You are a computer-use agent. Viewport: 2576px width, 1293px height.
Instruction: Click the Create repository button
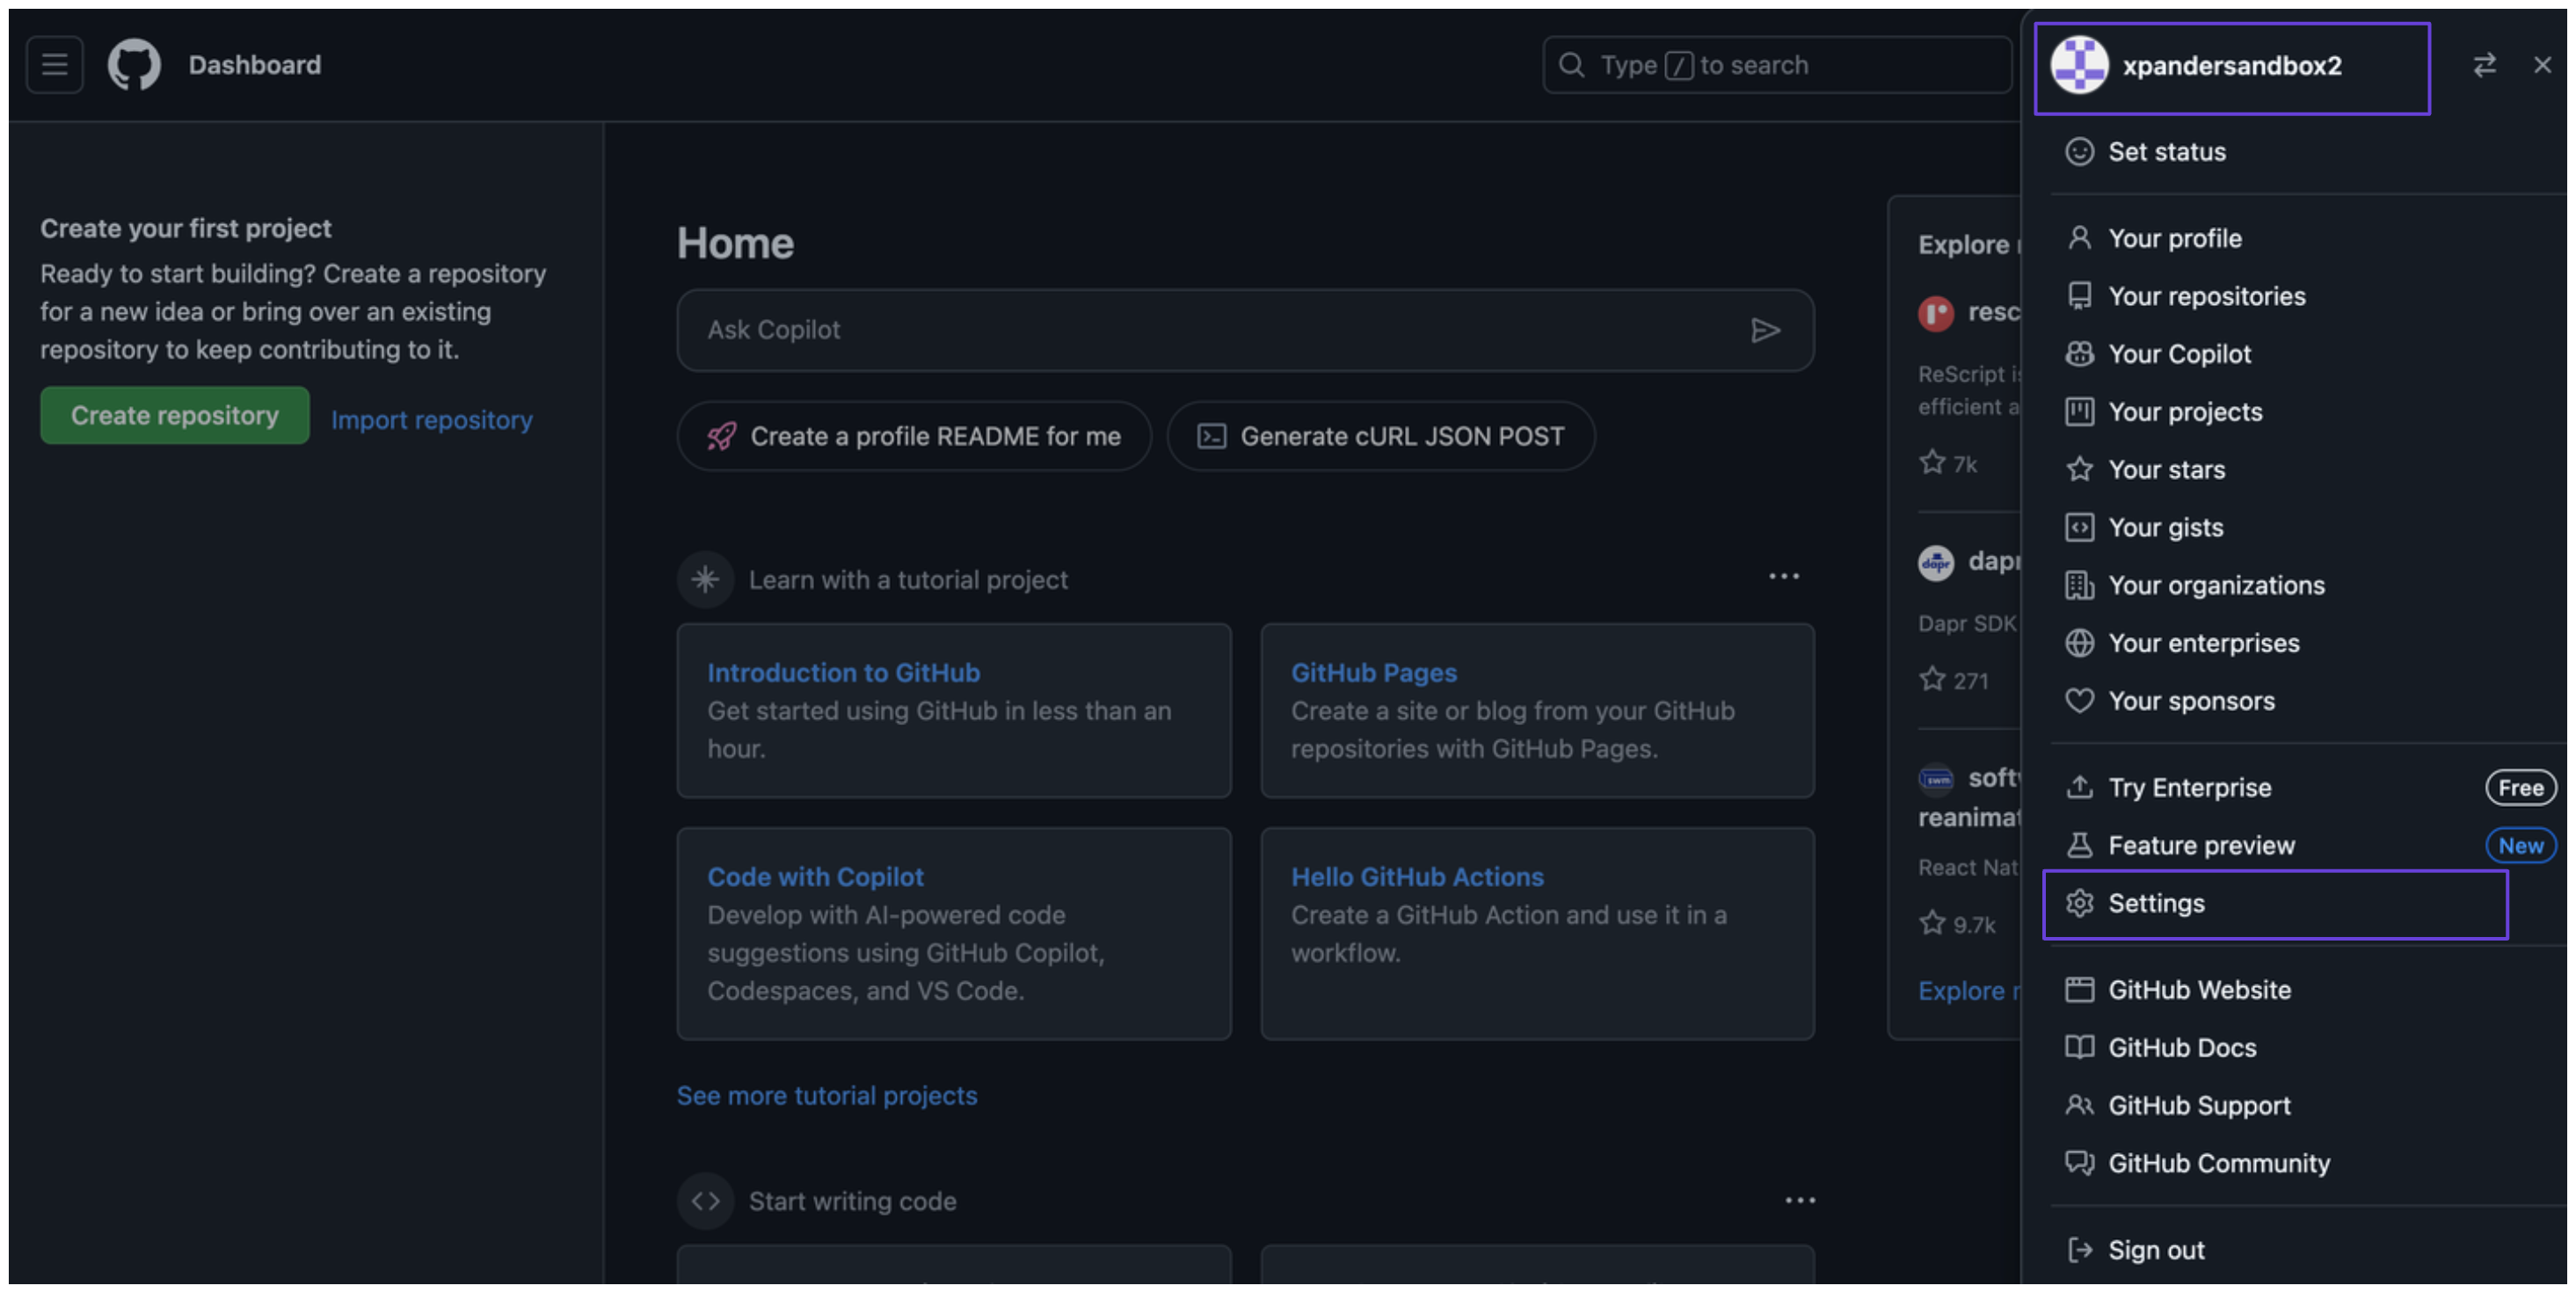click(x=175, y=416)
